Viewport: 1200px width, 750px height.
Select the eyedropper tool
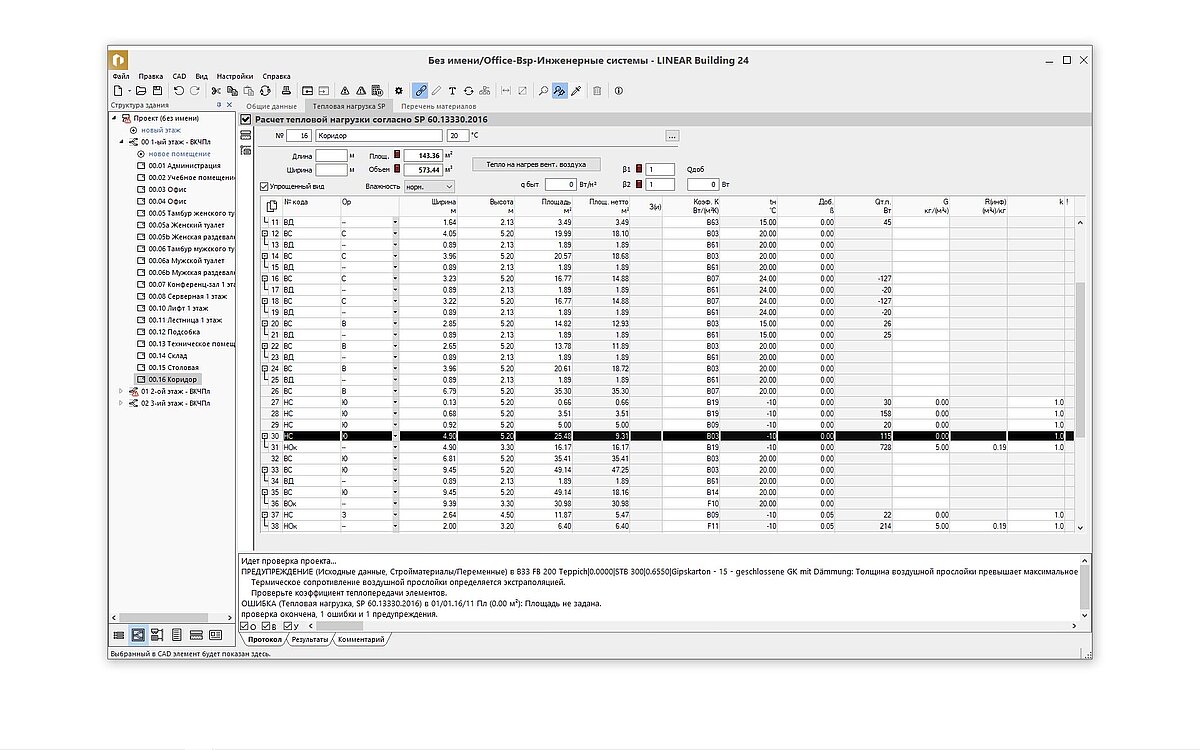point(576,91)
